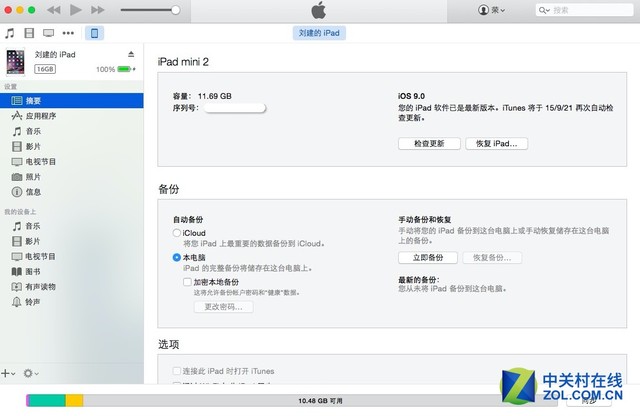Select the iPad device icon button
The image size is (640, 416).
[x=94, y=33]
